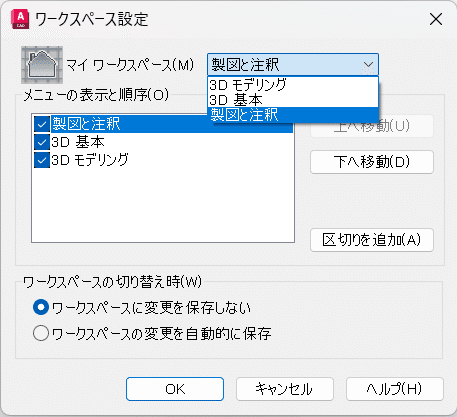The height and width of the screenshot is (417, 457).
Task: Uncheck the 3D モデリング checkbox in menu order list
Action: [42, 160]
